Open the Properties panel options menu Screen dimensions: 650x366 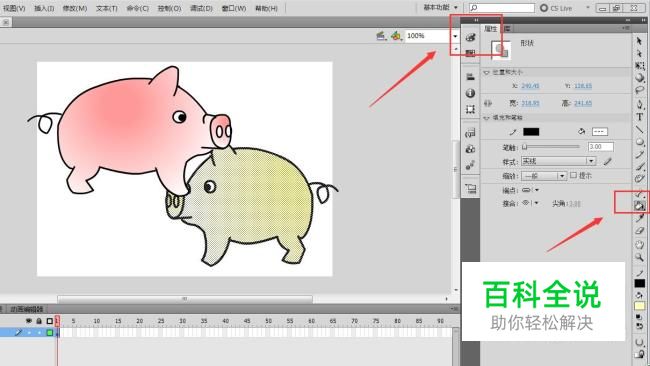(626, 28)
